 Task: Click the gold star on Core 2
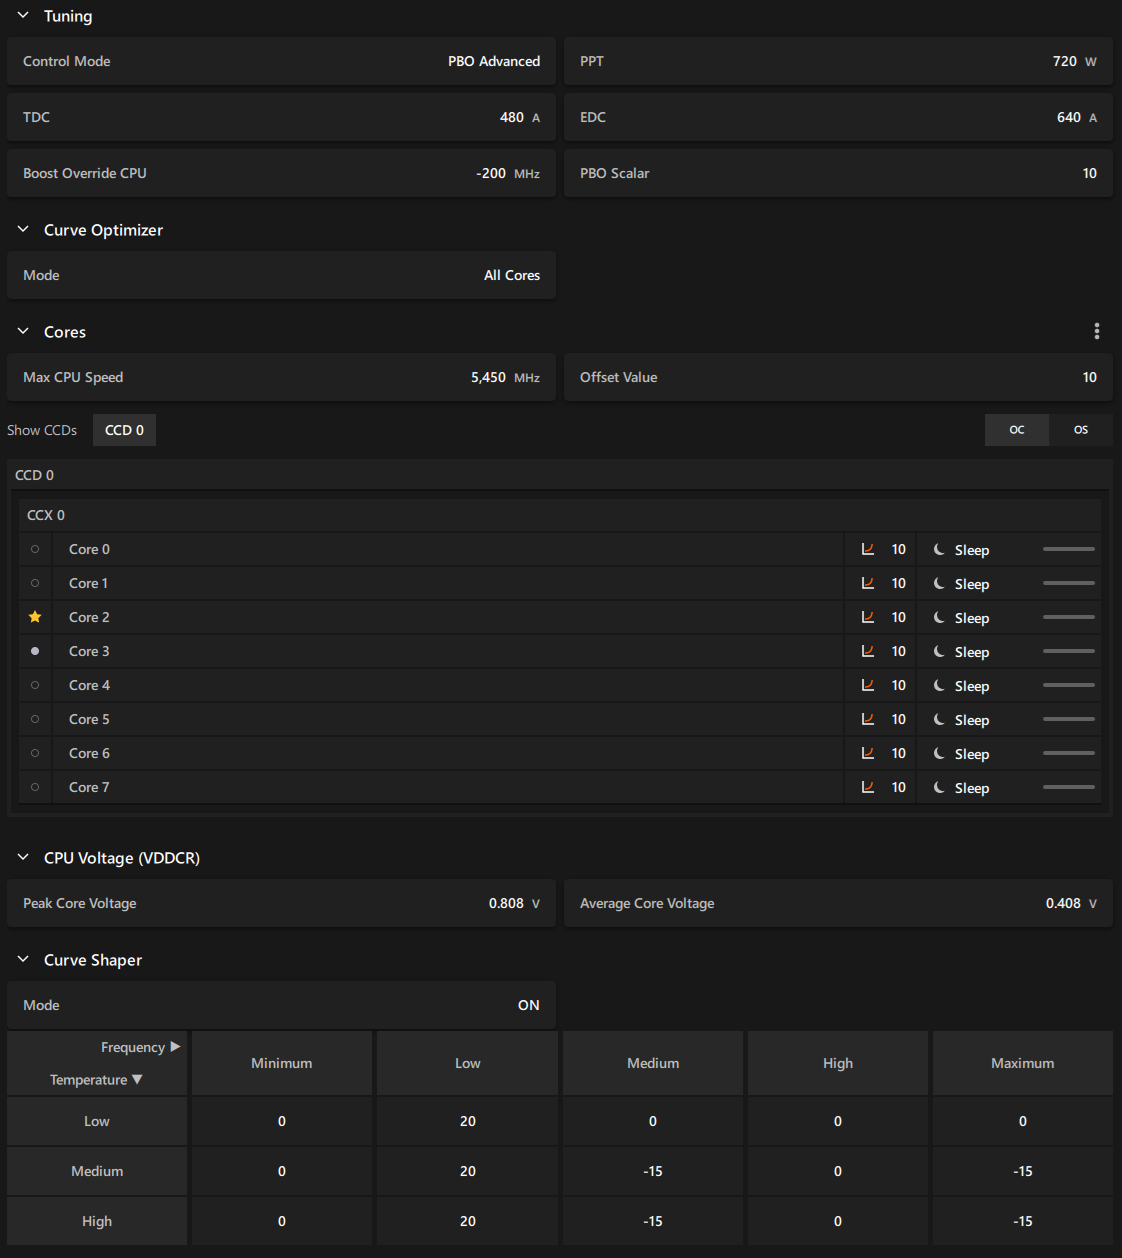[x=35, y=617]
